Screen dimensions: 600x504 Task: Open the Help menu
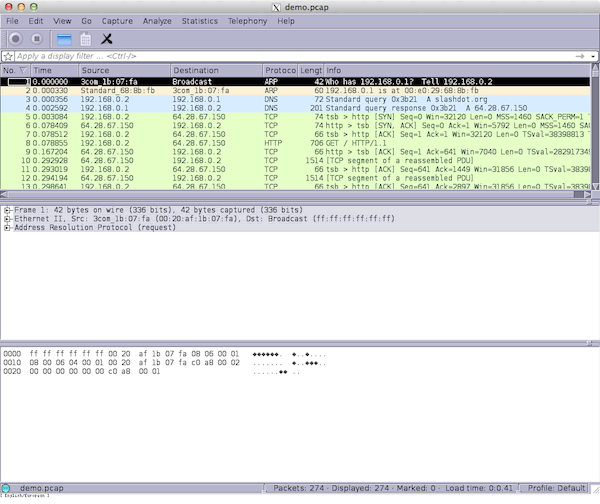pos(286,21)
